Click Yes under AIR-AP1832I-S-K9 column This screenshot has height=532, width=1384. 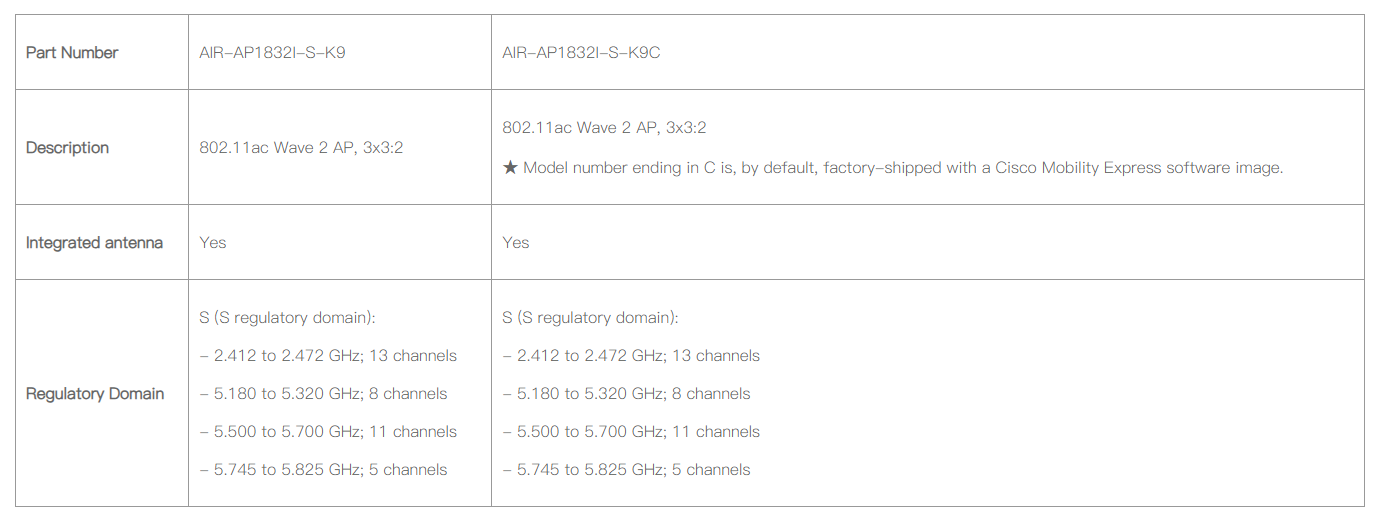point(213,243)
